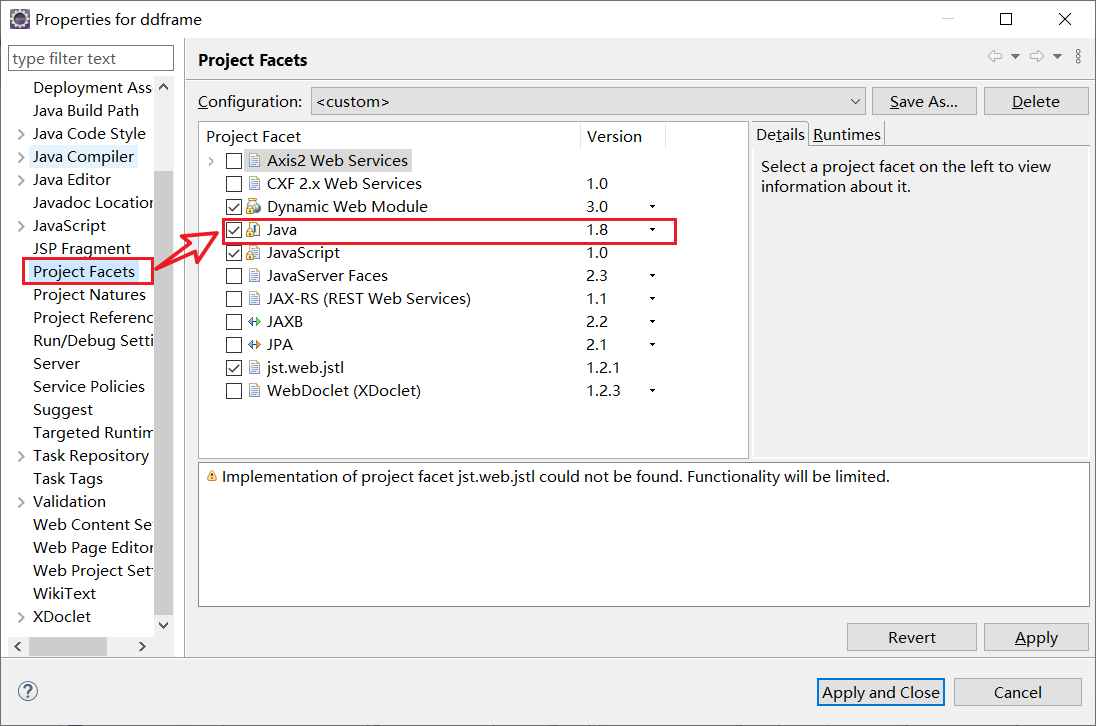Screen dimensions: 1096x726
Task: Click the JPA facet icon
Action: (x=253, y=345)
